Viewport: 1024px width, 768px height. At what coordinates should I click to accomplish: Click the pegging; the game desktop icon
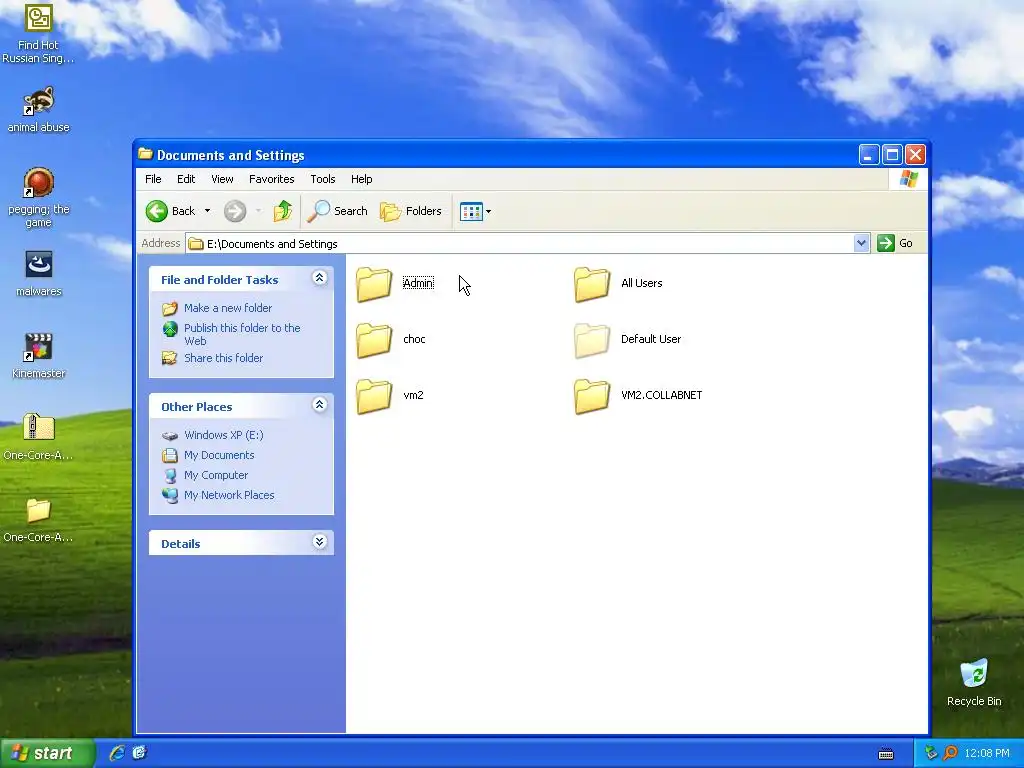(39, 182)
